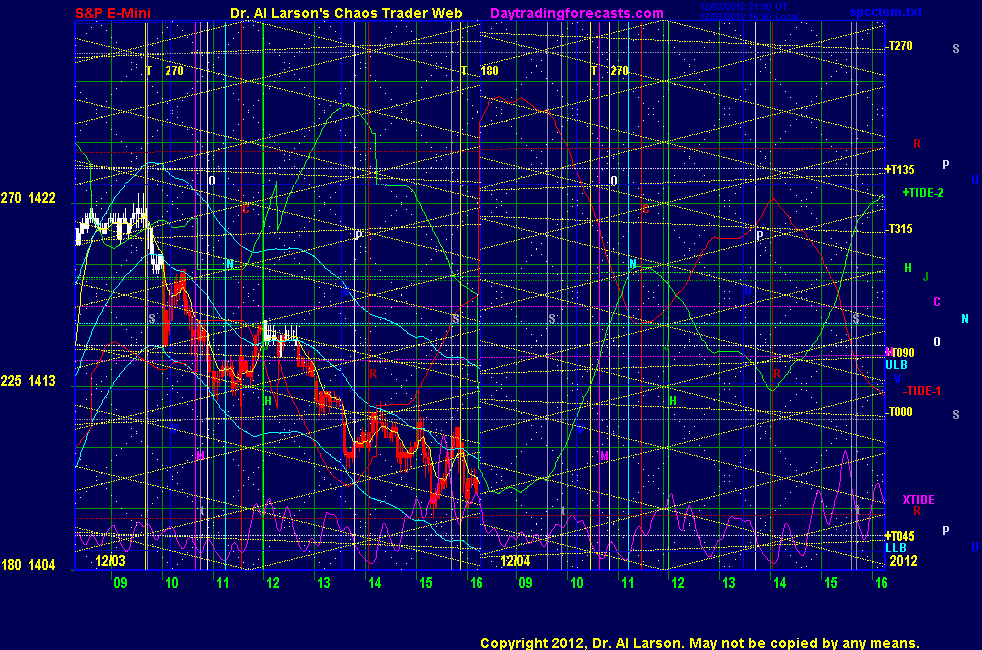Image resolution: width=982 pixels, height=650 pixels.
Task: Click the red -TIDE-1 legend label
Action: (x=922, y=391)
